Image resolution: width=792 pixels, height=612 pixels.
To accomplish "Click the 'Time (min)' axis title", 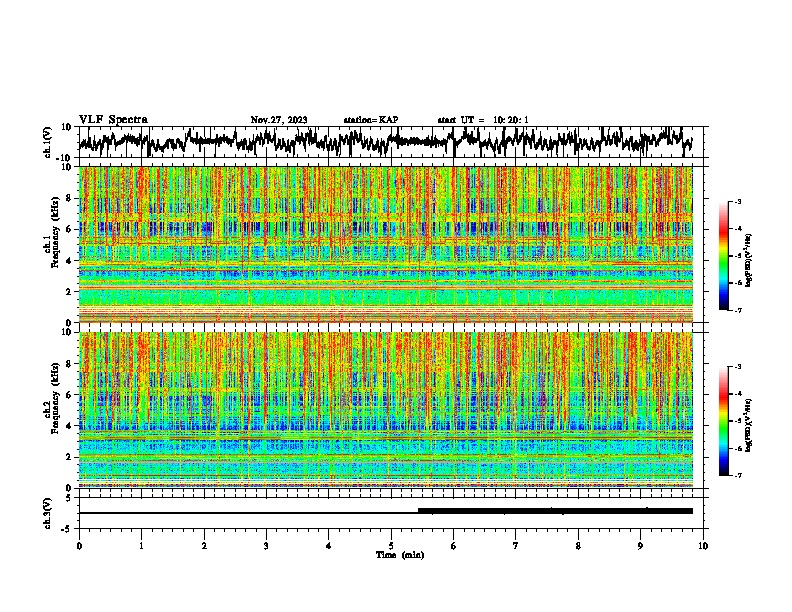I will coord(400,555).
